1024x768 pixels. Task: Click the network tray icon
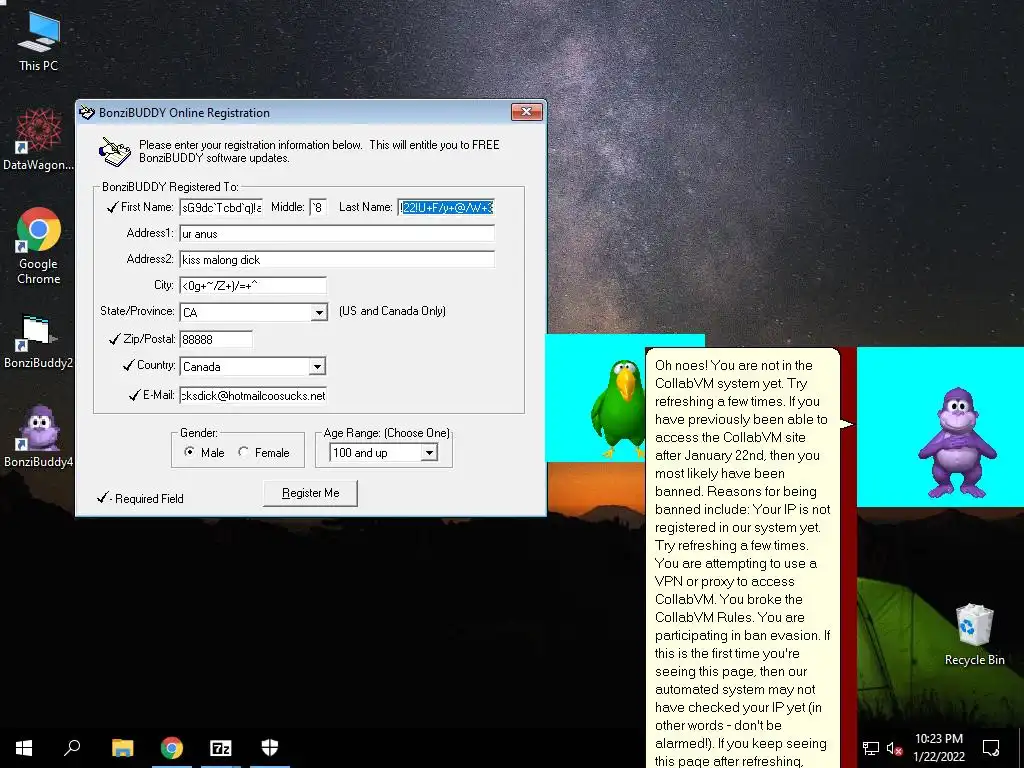tap(871, 748)
